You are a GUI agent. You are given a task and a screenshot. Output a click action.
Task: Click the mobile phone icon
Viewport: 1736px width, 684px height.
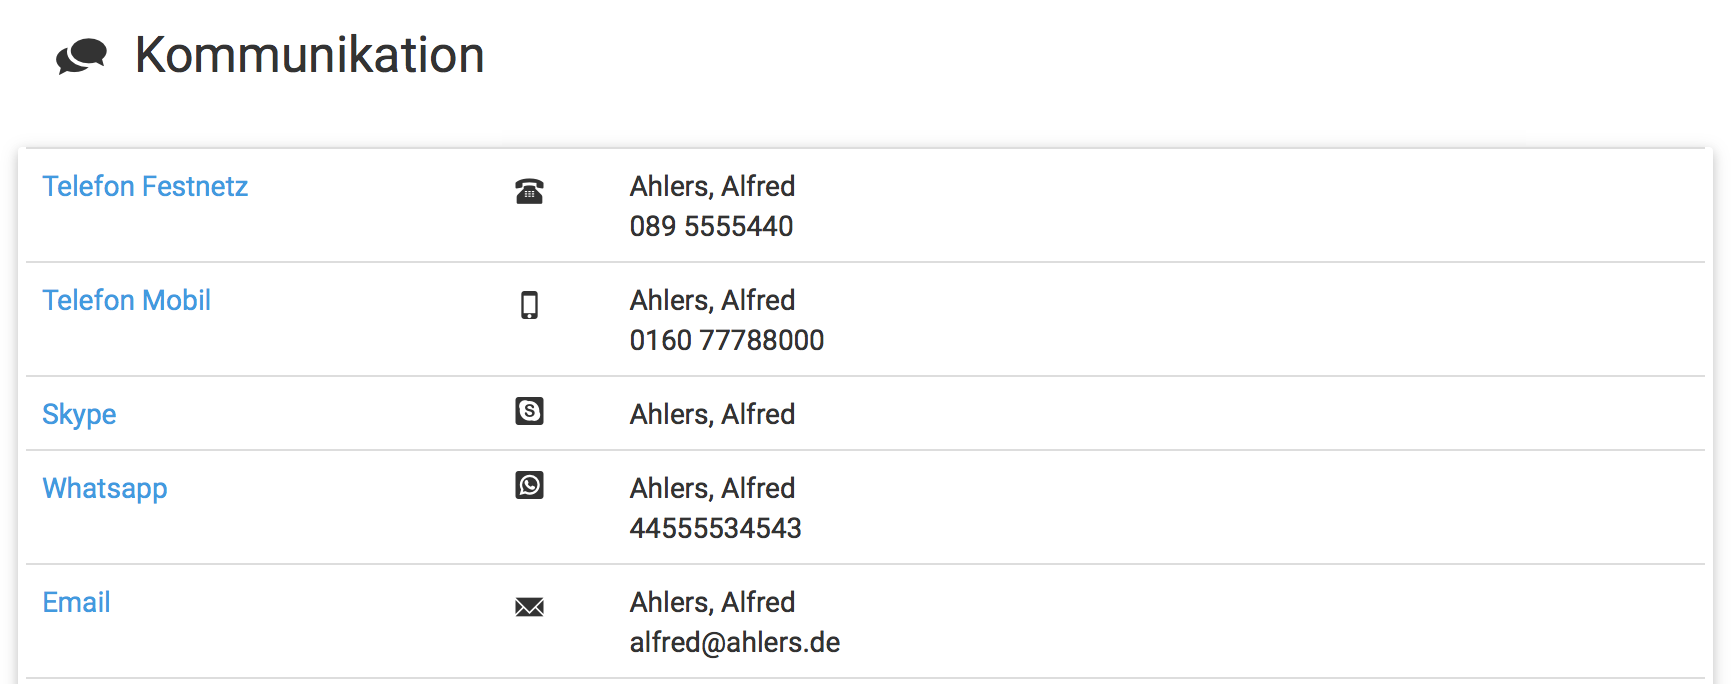529,305
